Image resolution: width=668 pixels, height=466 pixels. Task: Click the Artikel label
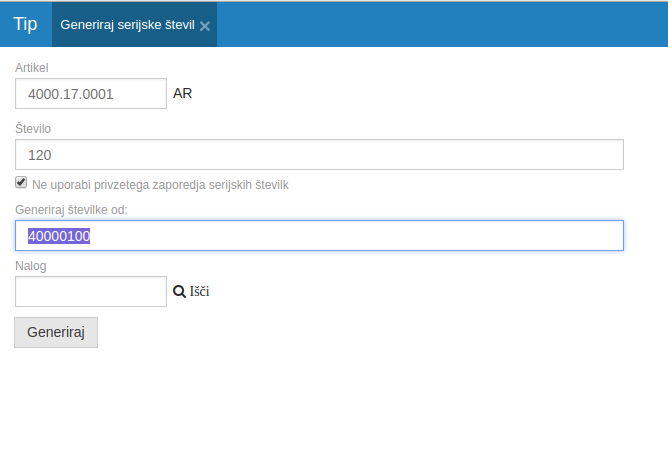[x=32, y=67]
